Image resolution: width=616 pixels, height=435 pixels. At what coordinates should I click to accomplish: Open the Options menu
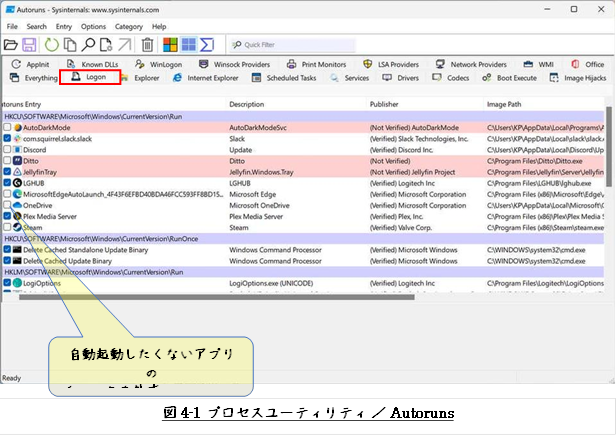point(93,26)
